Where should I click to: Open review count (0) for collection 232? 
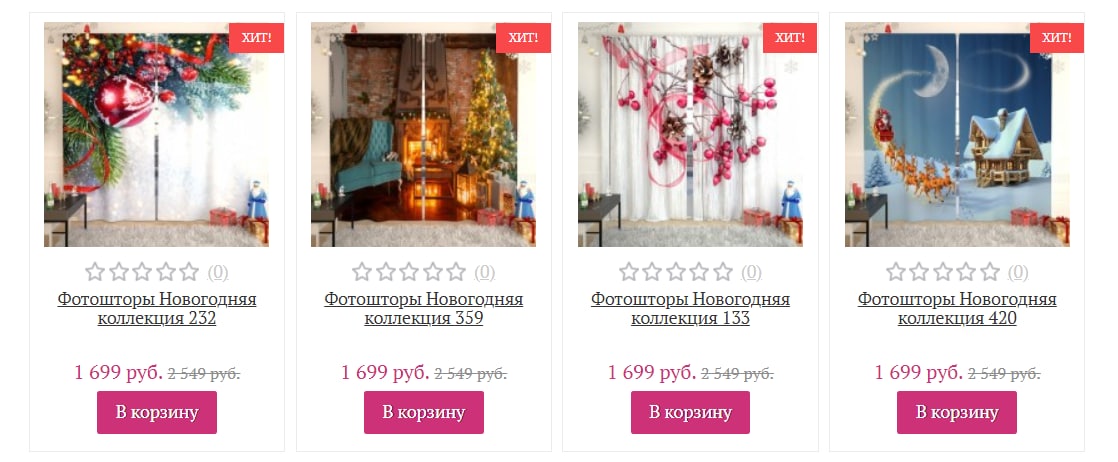(x=218, y=272)
